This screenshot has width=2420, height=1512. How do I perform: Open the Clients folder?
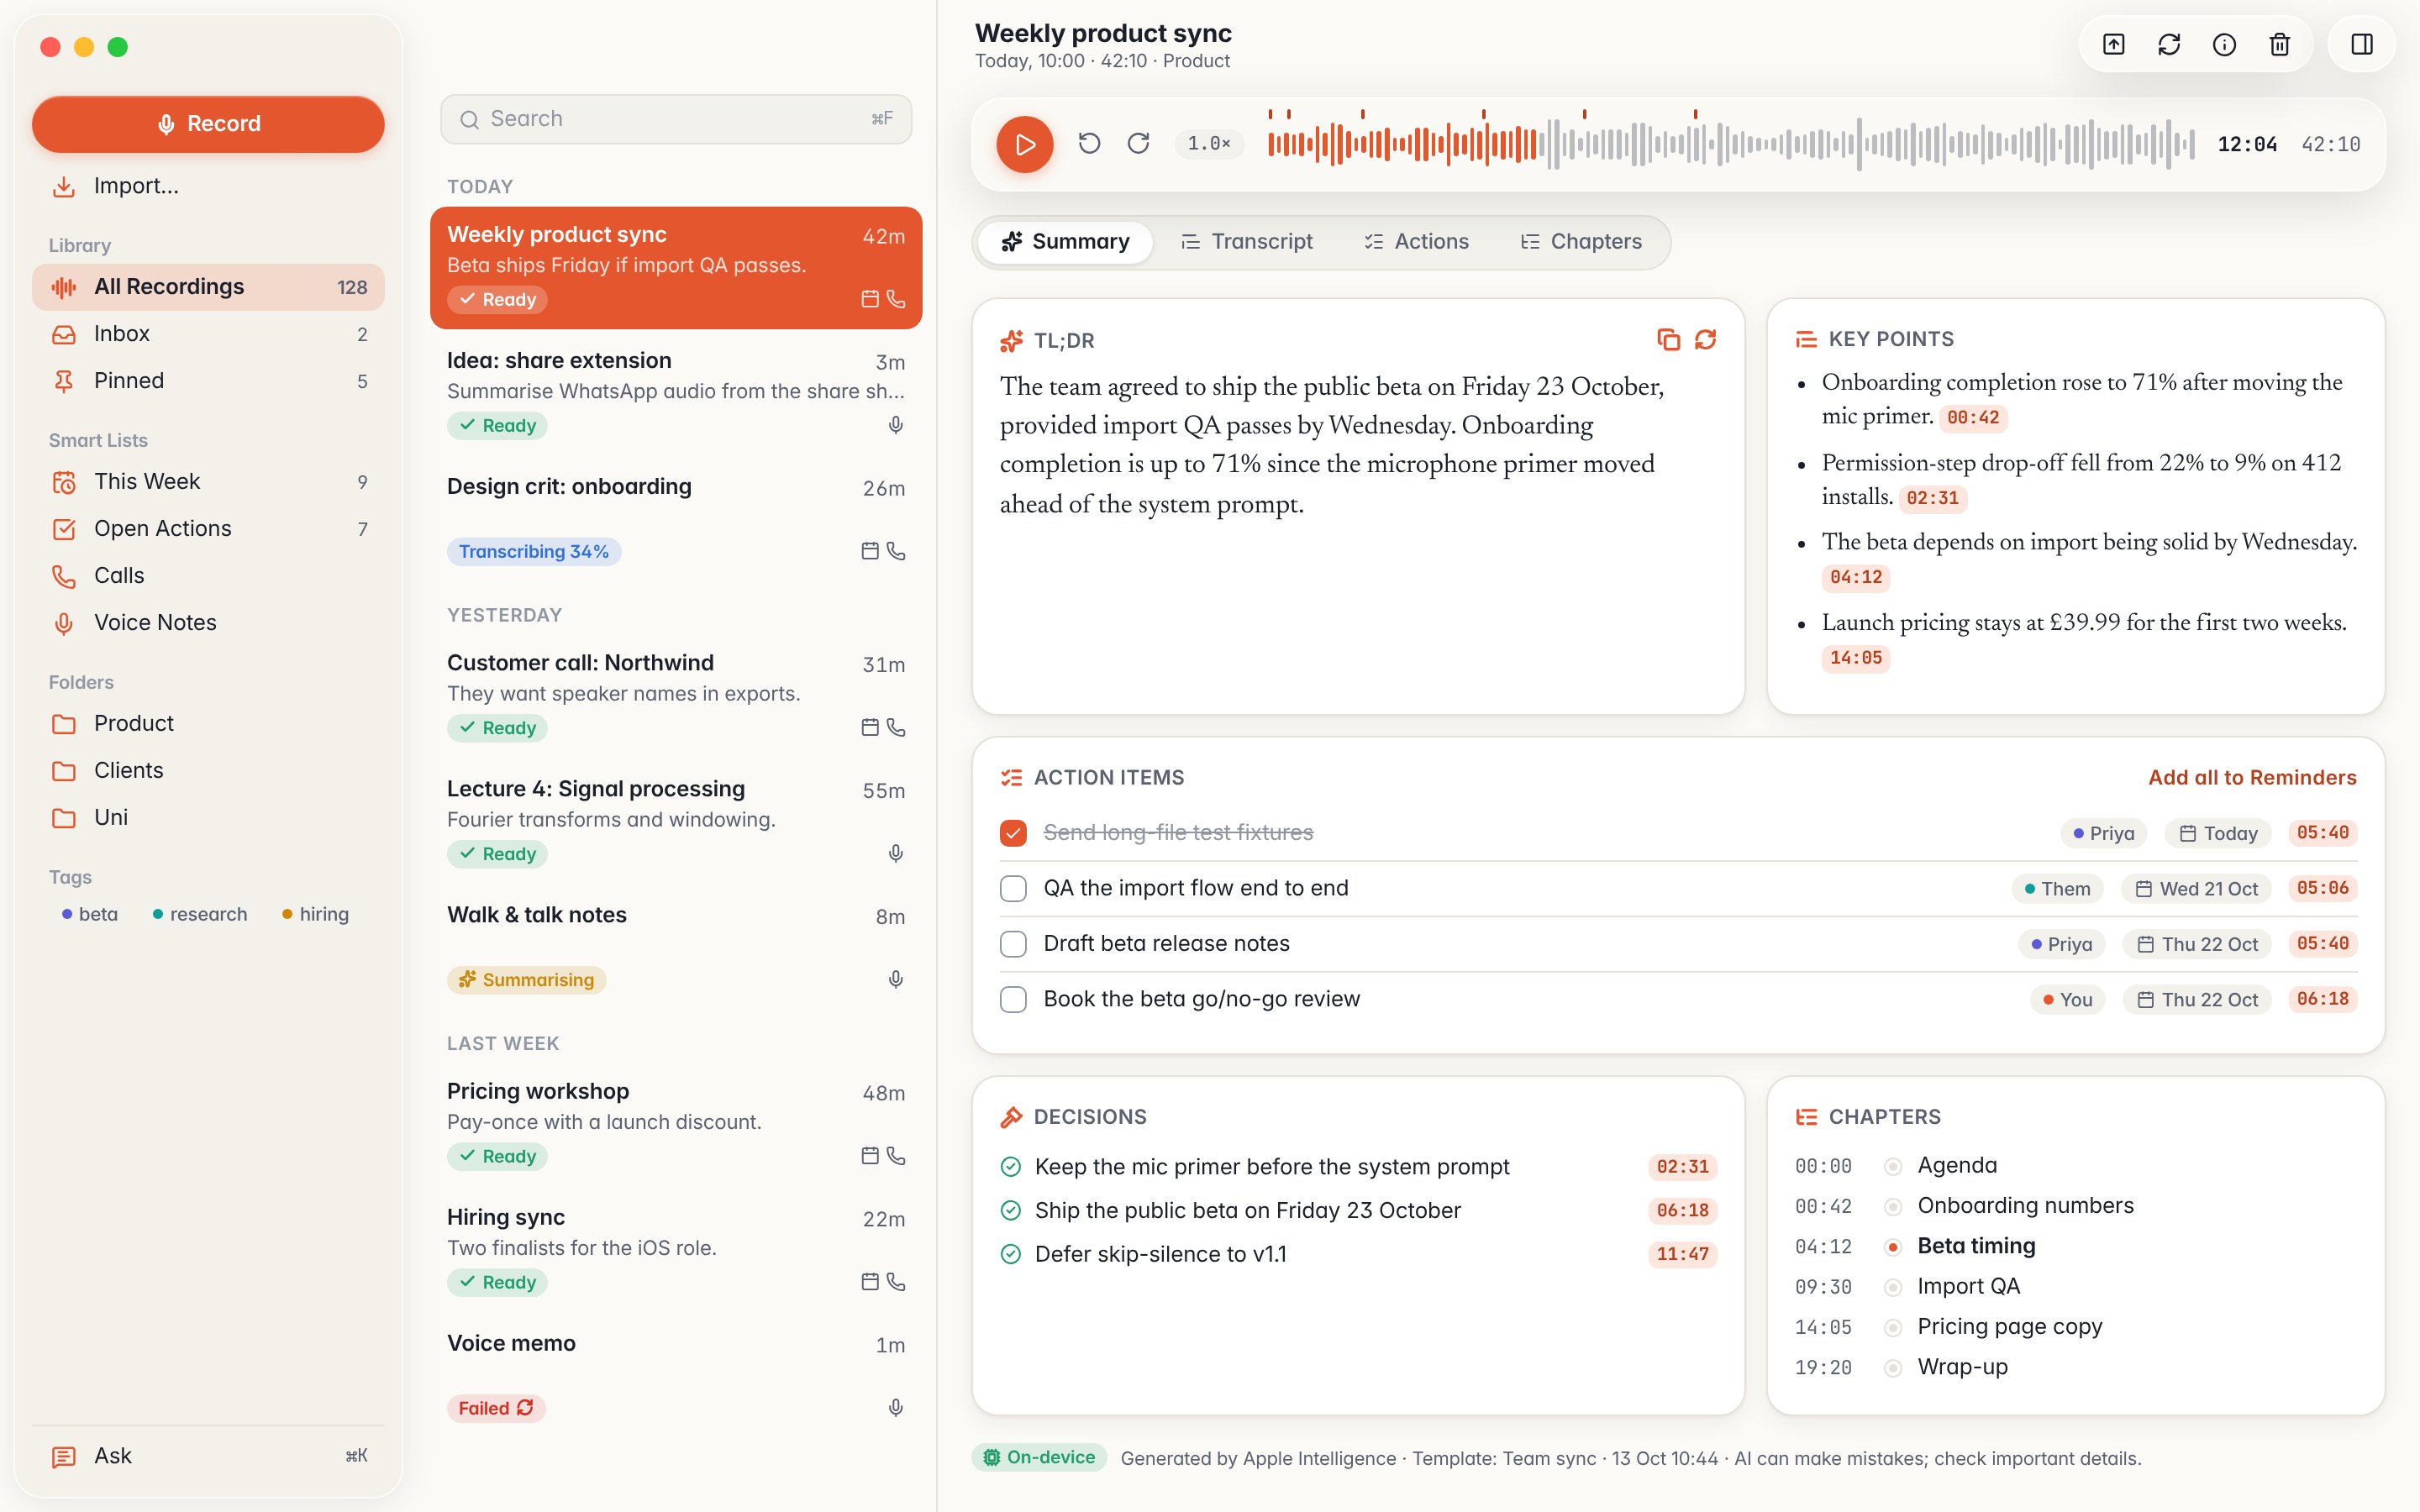pos(208,771)
